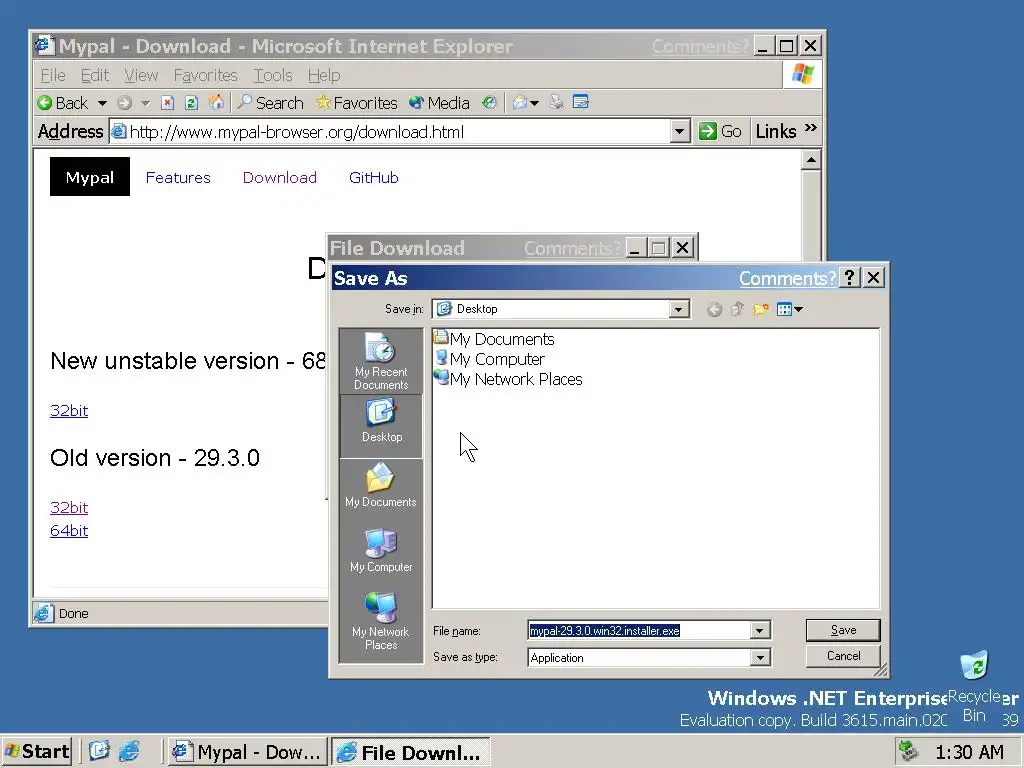Screen dimensions: 1024x768
Task: Open the View Menu icon in Save As
Action: (x=789, y=309)
